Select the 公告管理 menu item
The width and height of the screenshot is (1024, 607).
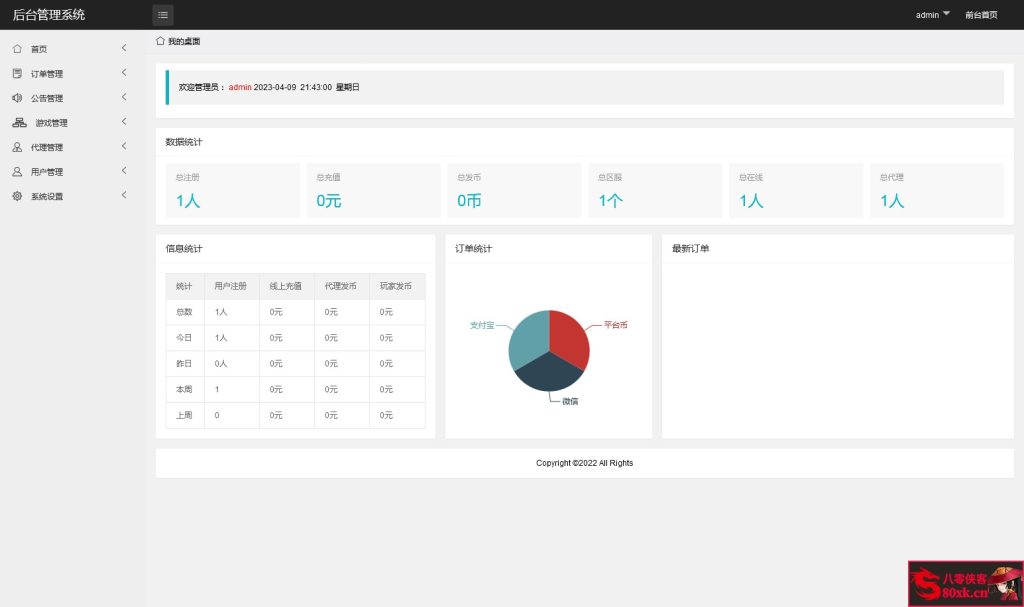point(47,98)
